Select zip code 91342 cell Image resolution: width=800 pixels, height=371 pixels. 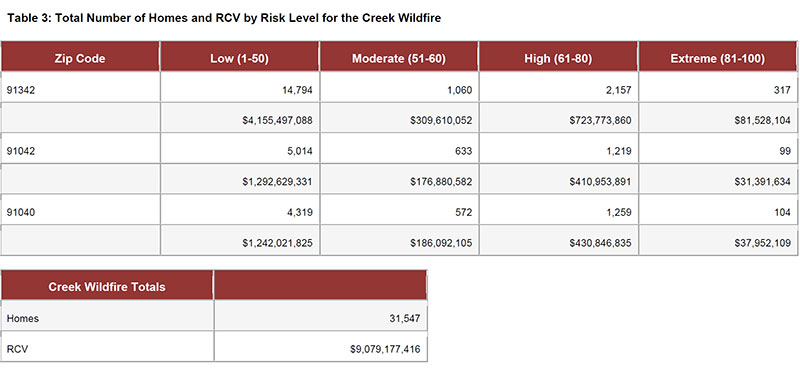coord(80,87)
